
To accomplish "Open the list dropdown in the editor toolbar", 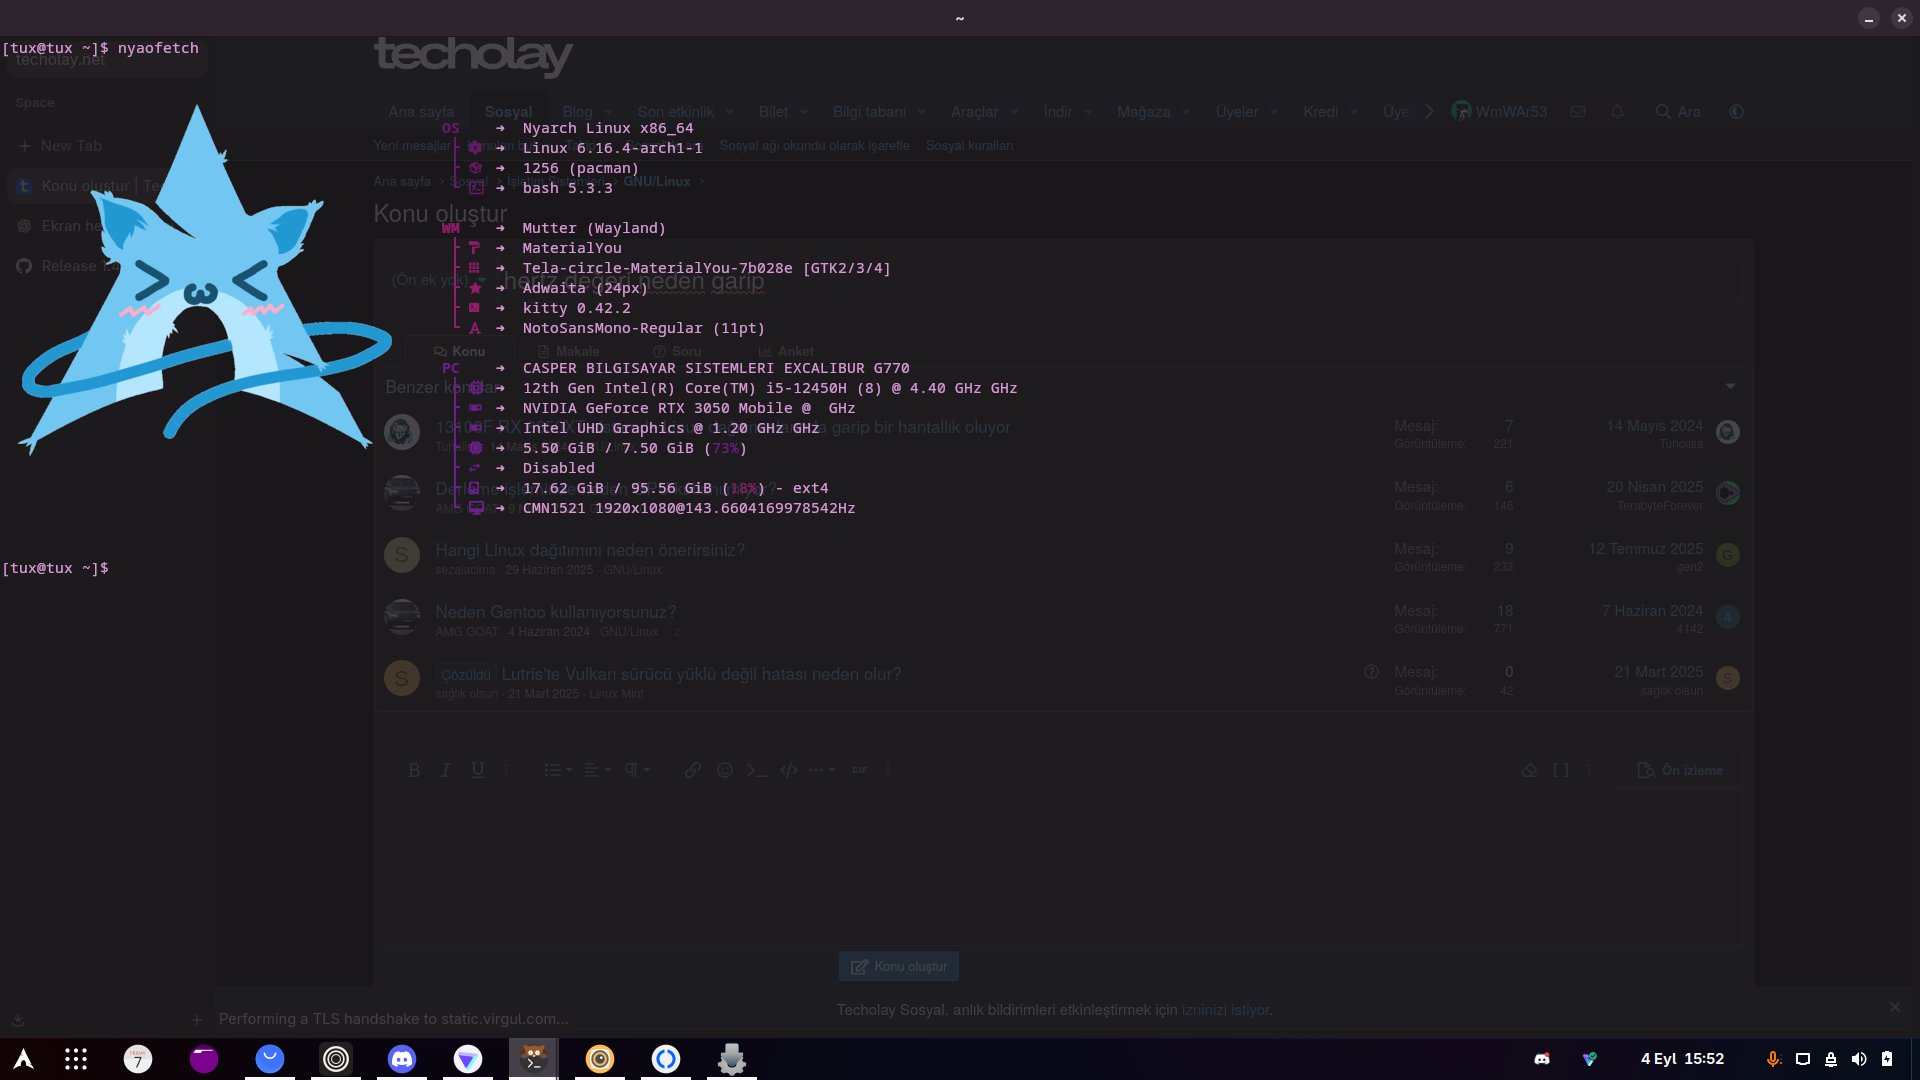I will [558, 770].
